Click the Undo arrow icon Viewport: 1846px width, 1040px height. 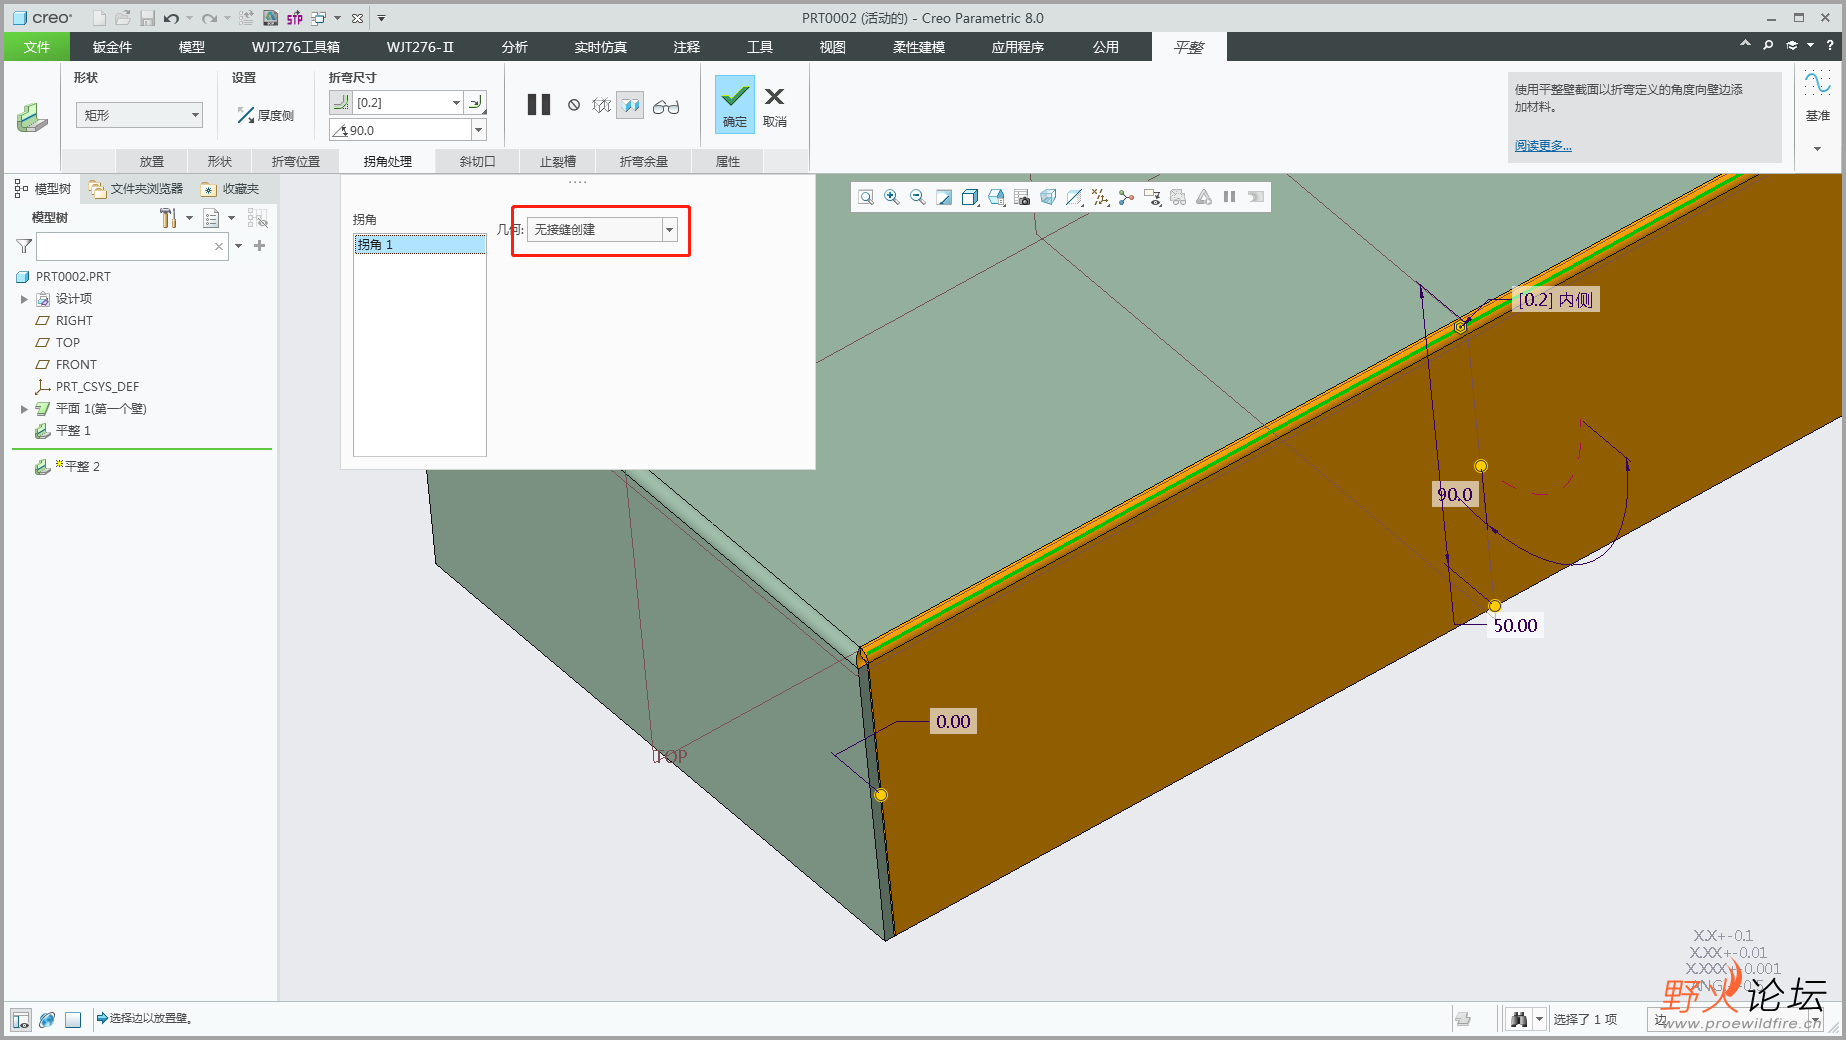(x=171, y=18)
